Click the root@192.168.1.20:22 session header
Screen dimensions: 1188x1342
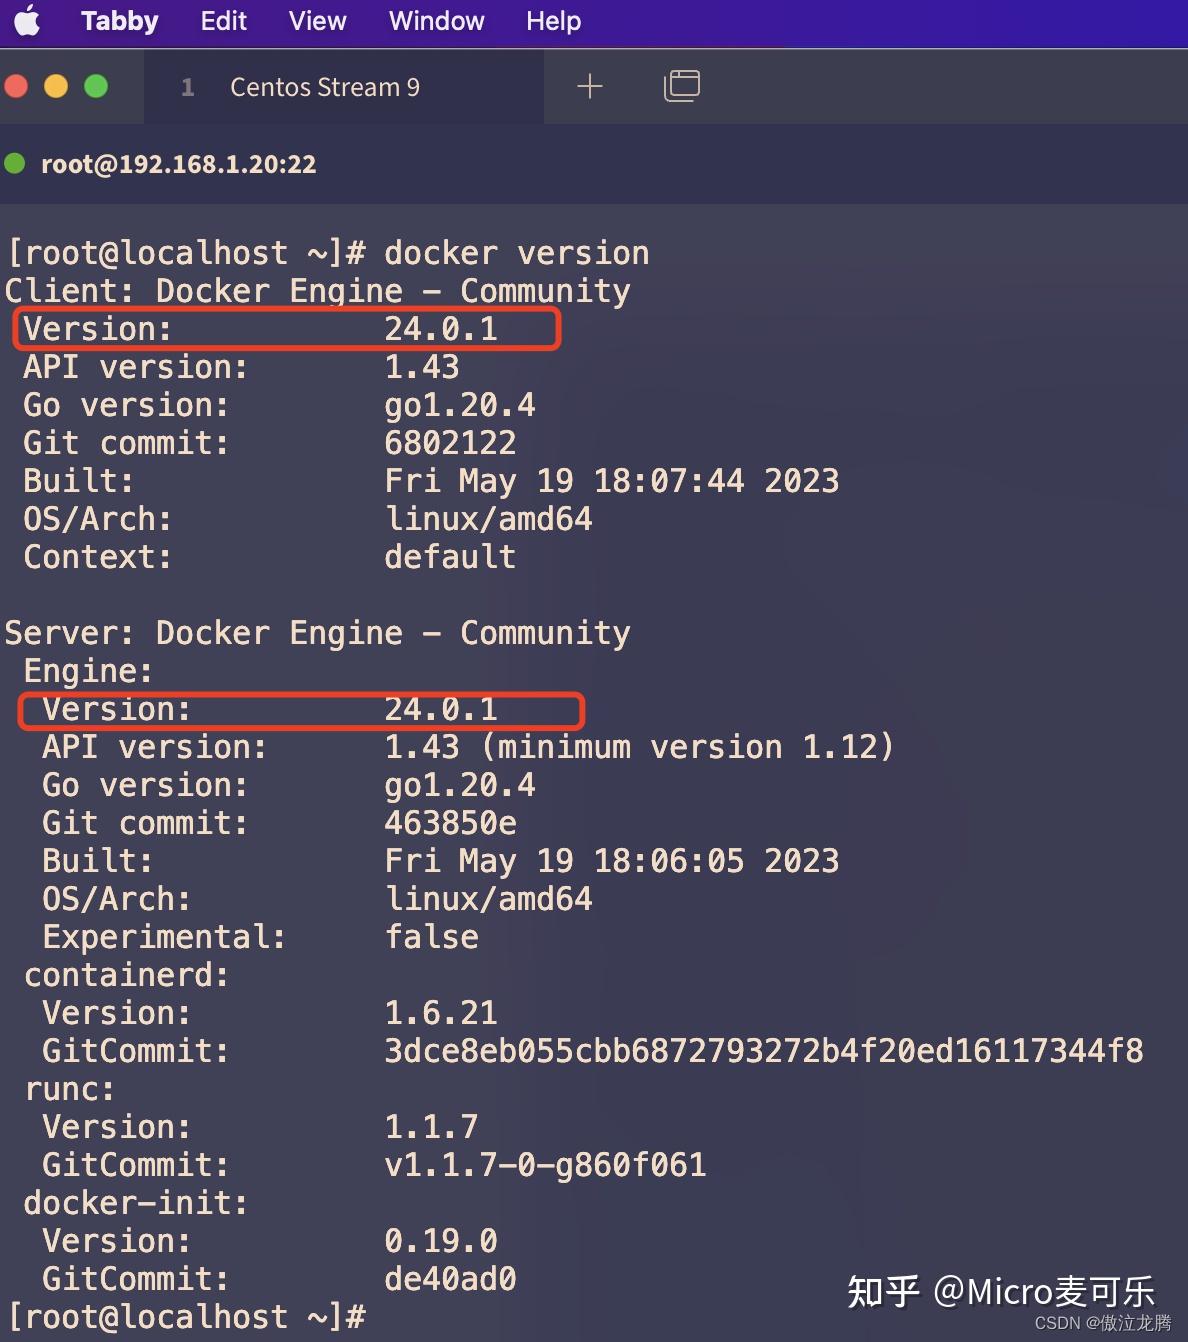pos(178,163)
